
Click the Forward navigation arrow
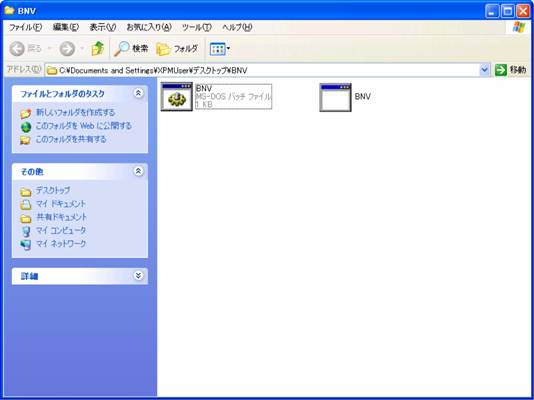pos(67,49)
